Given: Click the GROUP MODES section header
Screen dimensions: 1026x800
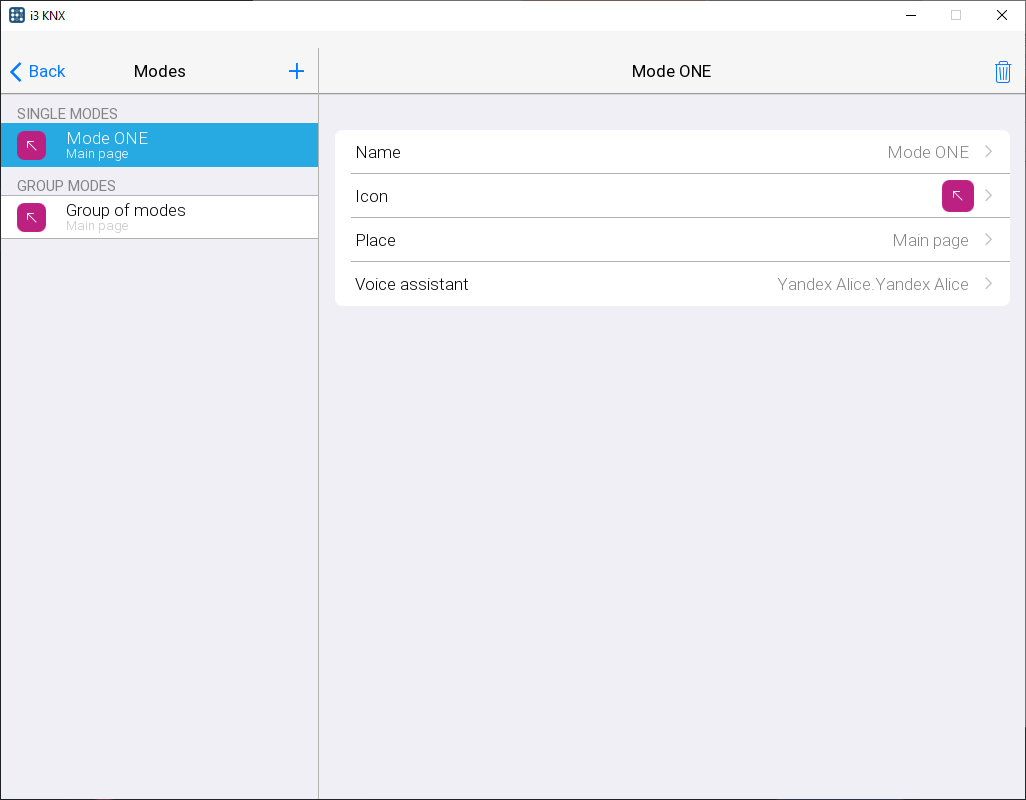Looking at the screenshot, I should [x=66, y=185].
